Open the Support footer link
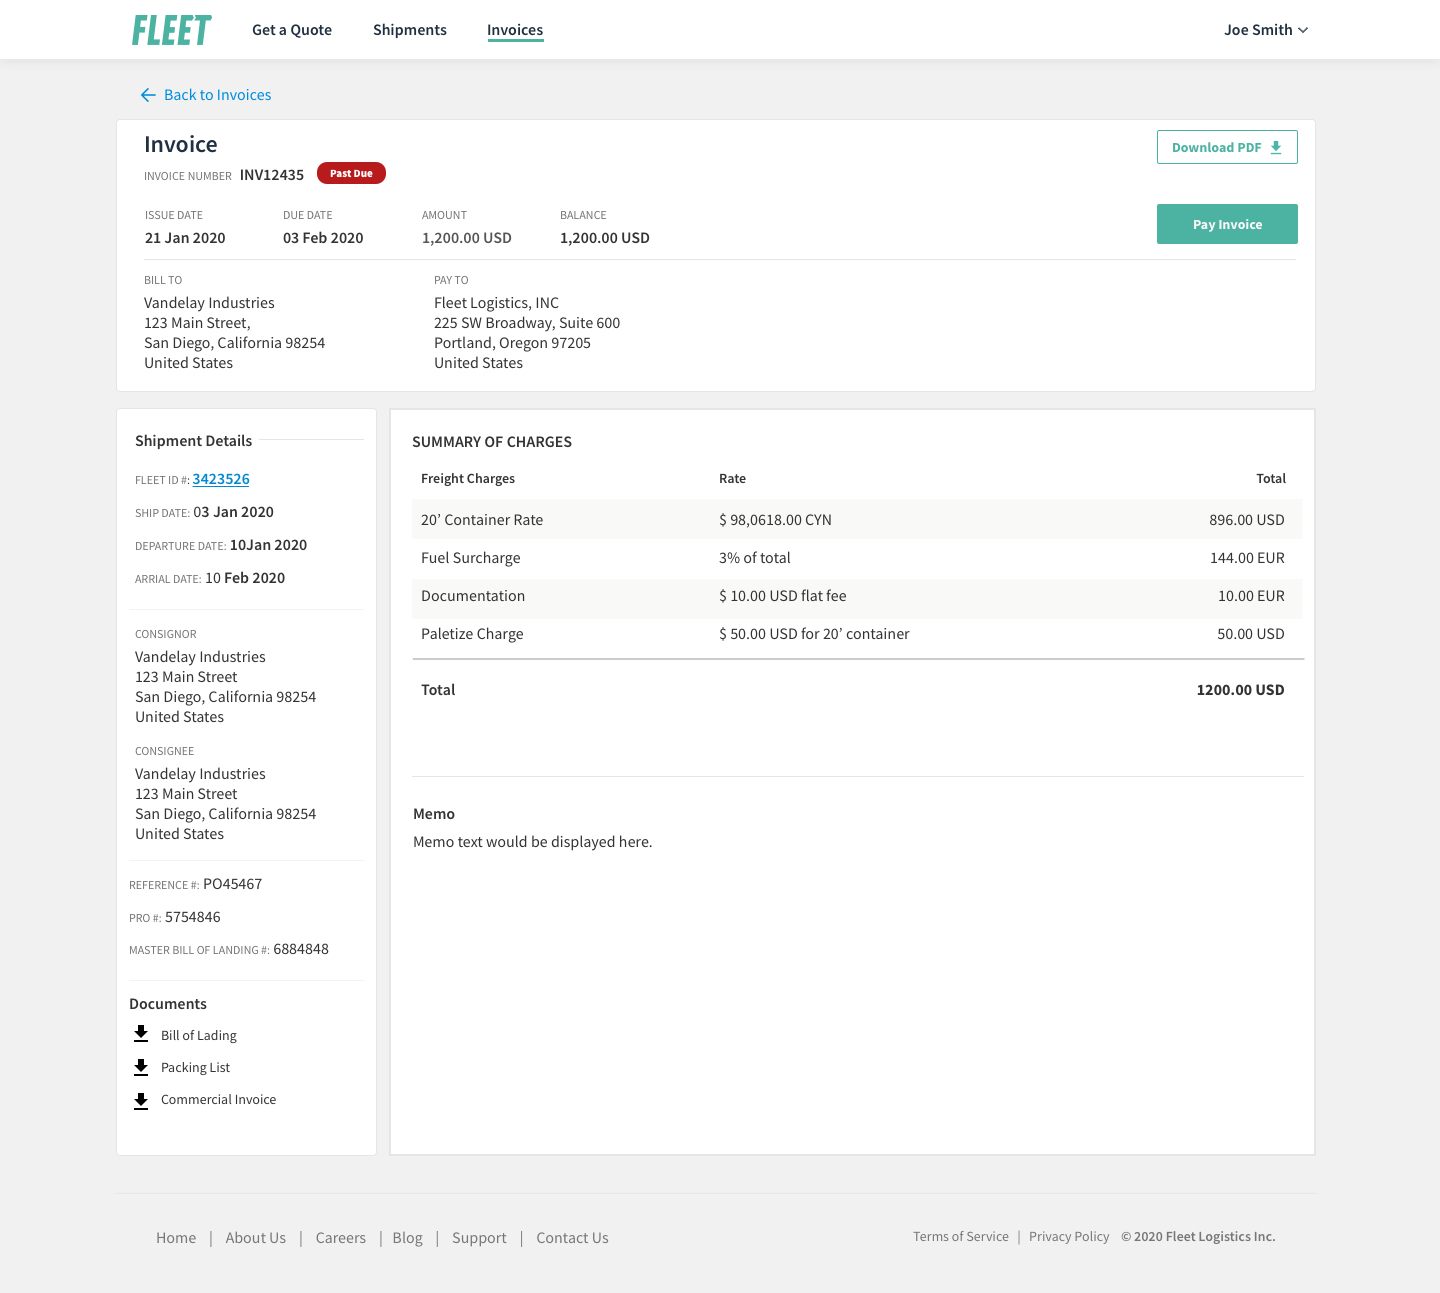Screen dimensions: 1440x1293 (479, 1238)
